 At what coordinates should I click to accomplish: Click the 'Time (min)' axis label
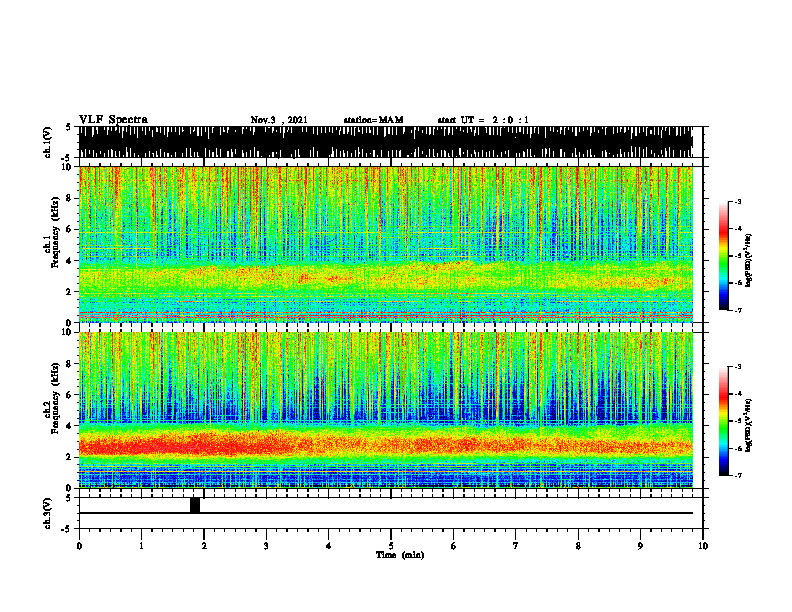[x=400, y=555]
